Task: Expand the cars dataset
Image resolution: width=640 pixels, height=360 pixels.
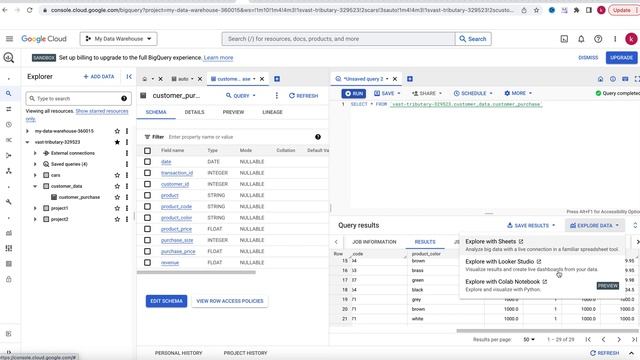Action: 35,175
